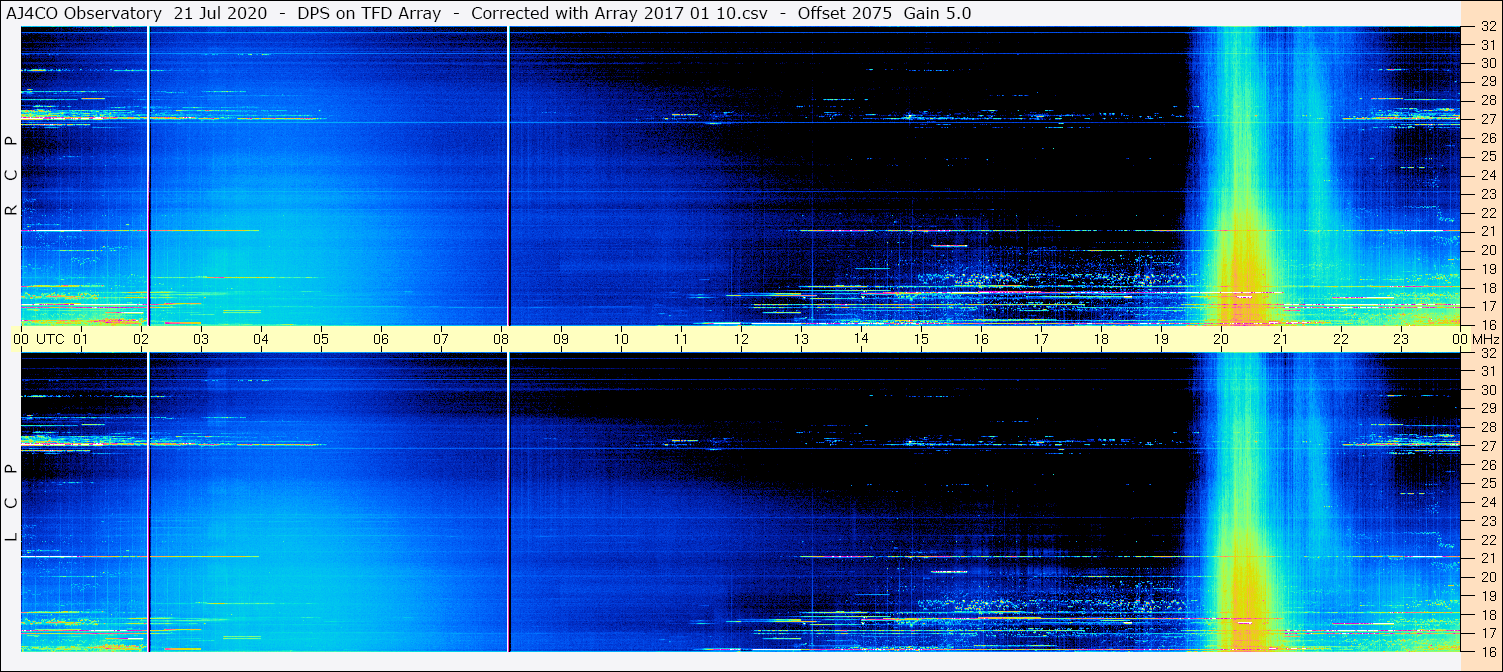Select the 20 MHz label of the LCP panel
The width and height of the screenshot is (1503, 672).
click(1487, 577)
